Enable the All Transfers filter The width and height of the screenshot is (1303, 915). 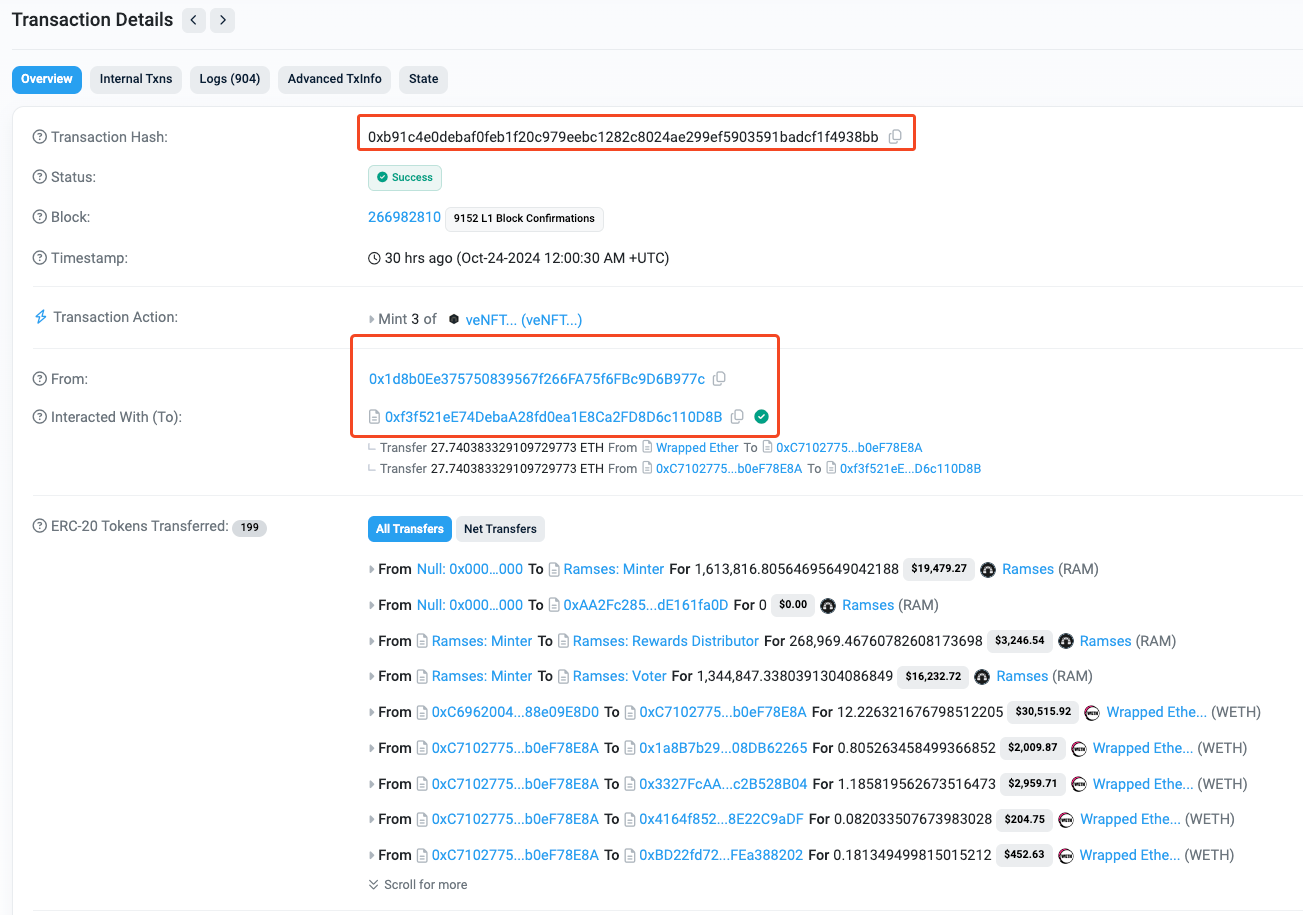pos(410,528)
